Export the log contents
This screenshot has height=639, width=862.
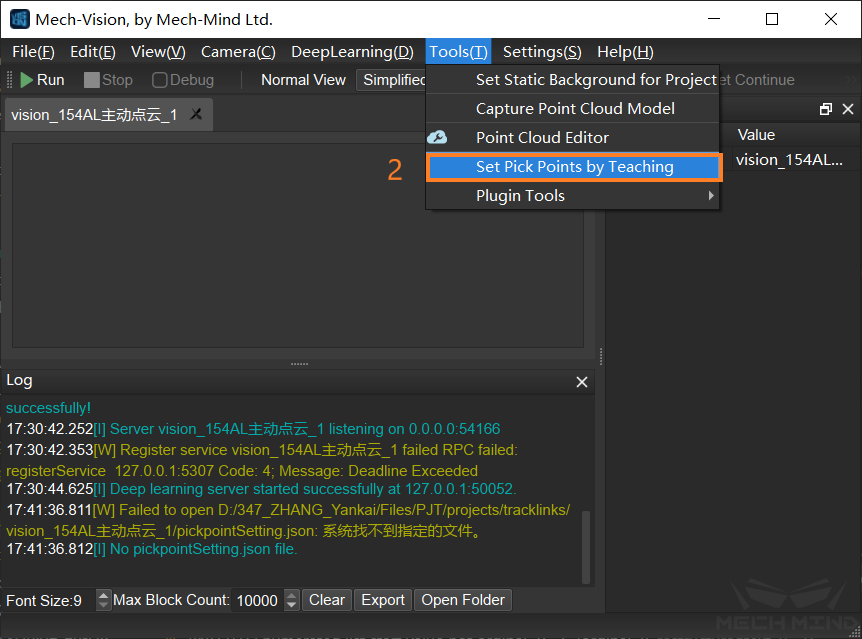(383, 600)
